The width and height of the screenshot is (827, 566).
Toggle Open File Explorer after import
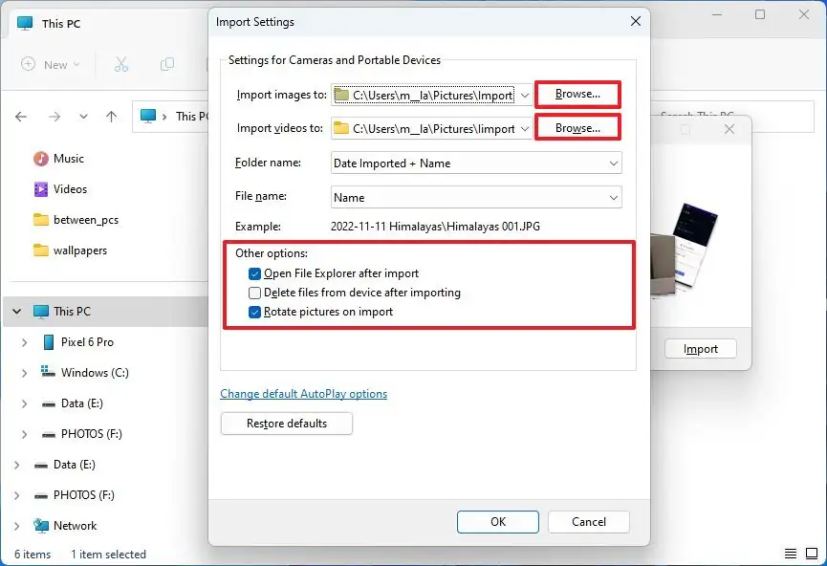coord(255,273)
